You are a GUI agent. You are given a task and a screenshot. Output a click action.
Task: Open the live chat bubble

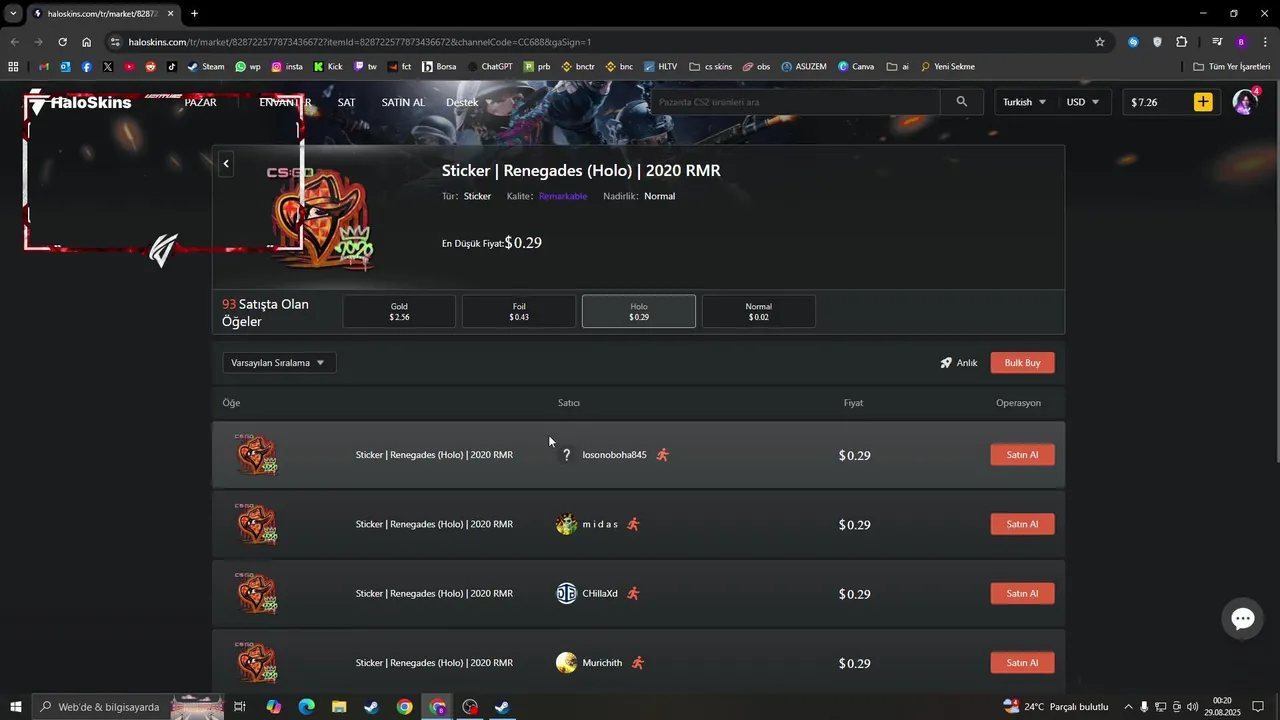coord(1243,619)
